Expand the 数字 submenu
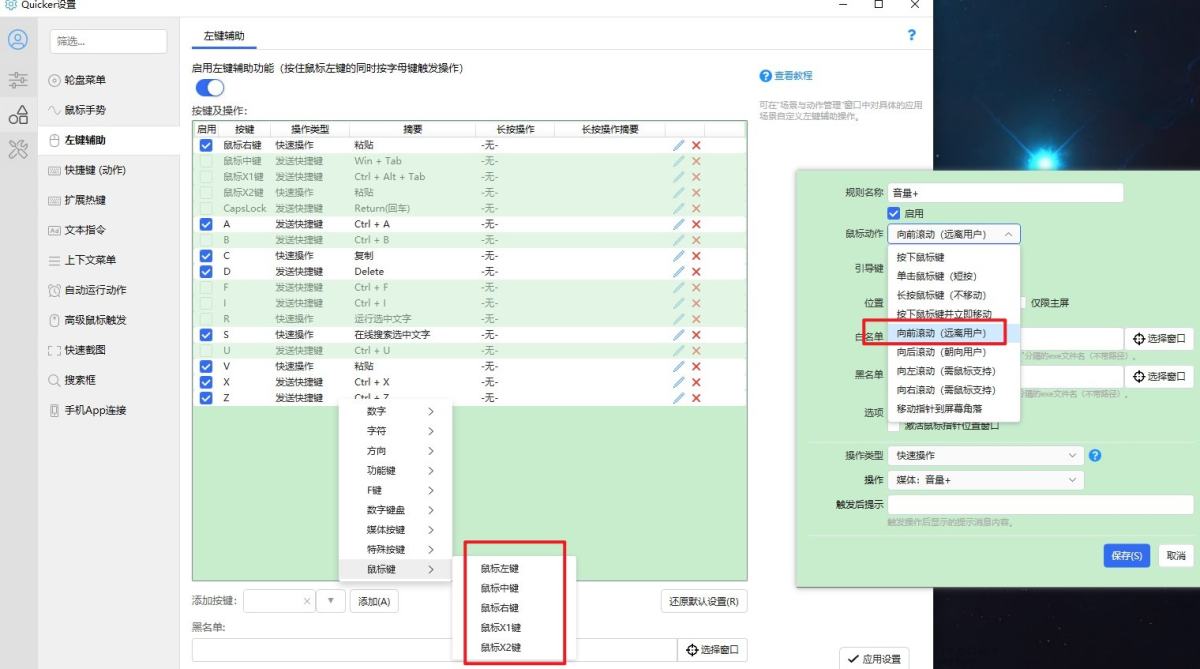 coord(396,411)
